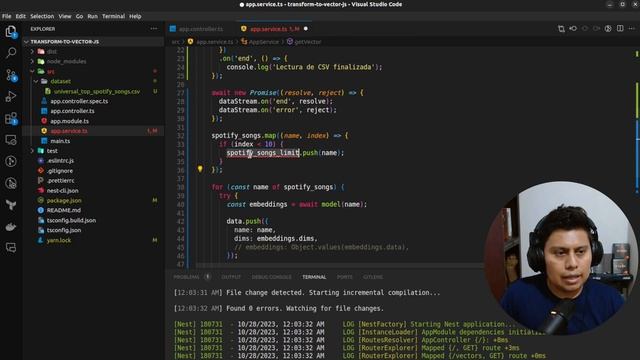
Task: Open editor more actions ellipsis
Action: point(632,29)
